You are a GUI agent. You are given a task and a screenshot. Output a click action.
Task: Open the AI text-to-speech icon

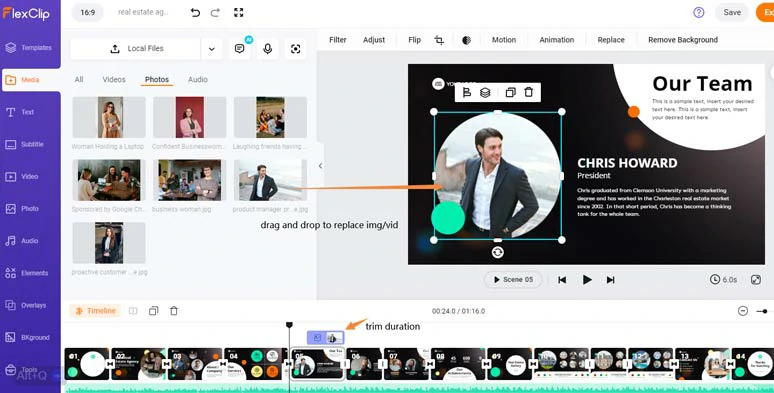240,48
